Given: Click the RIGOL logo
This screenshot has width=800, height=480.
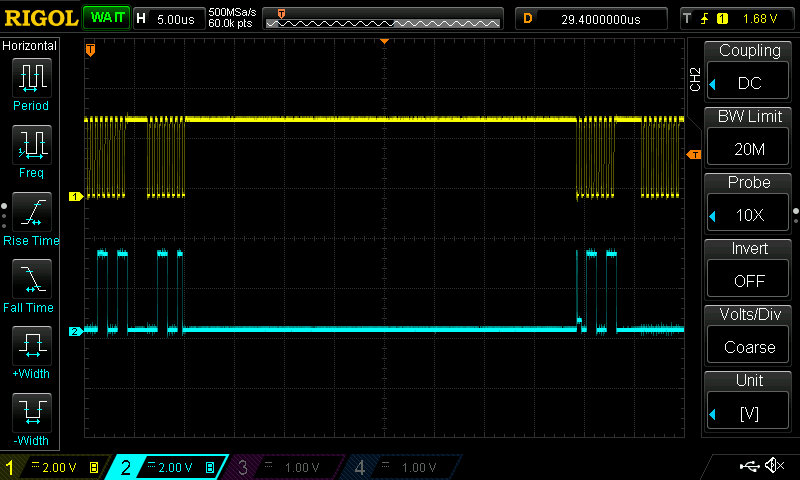Looking at the screenshot, I should coord(41,18).
